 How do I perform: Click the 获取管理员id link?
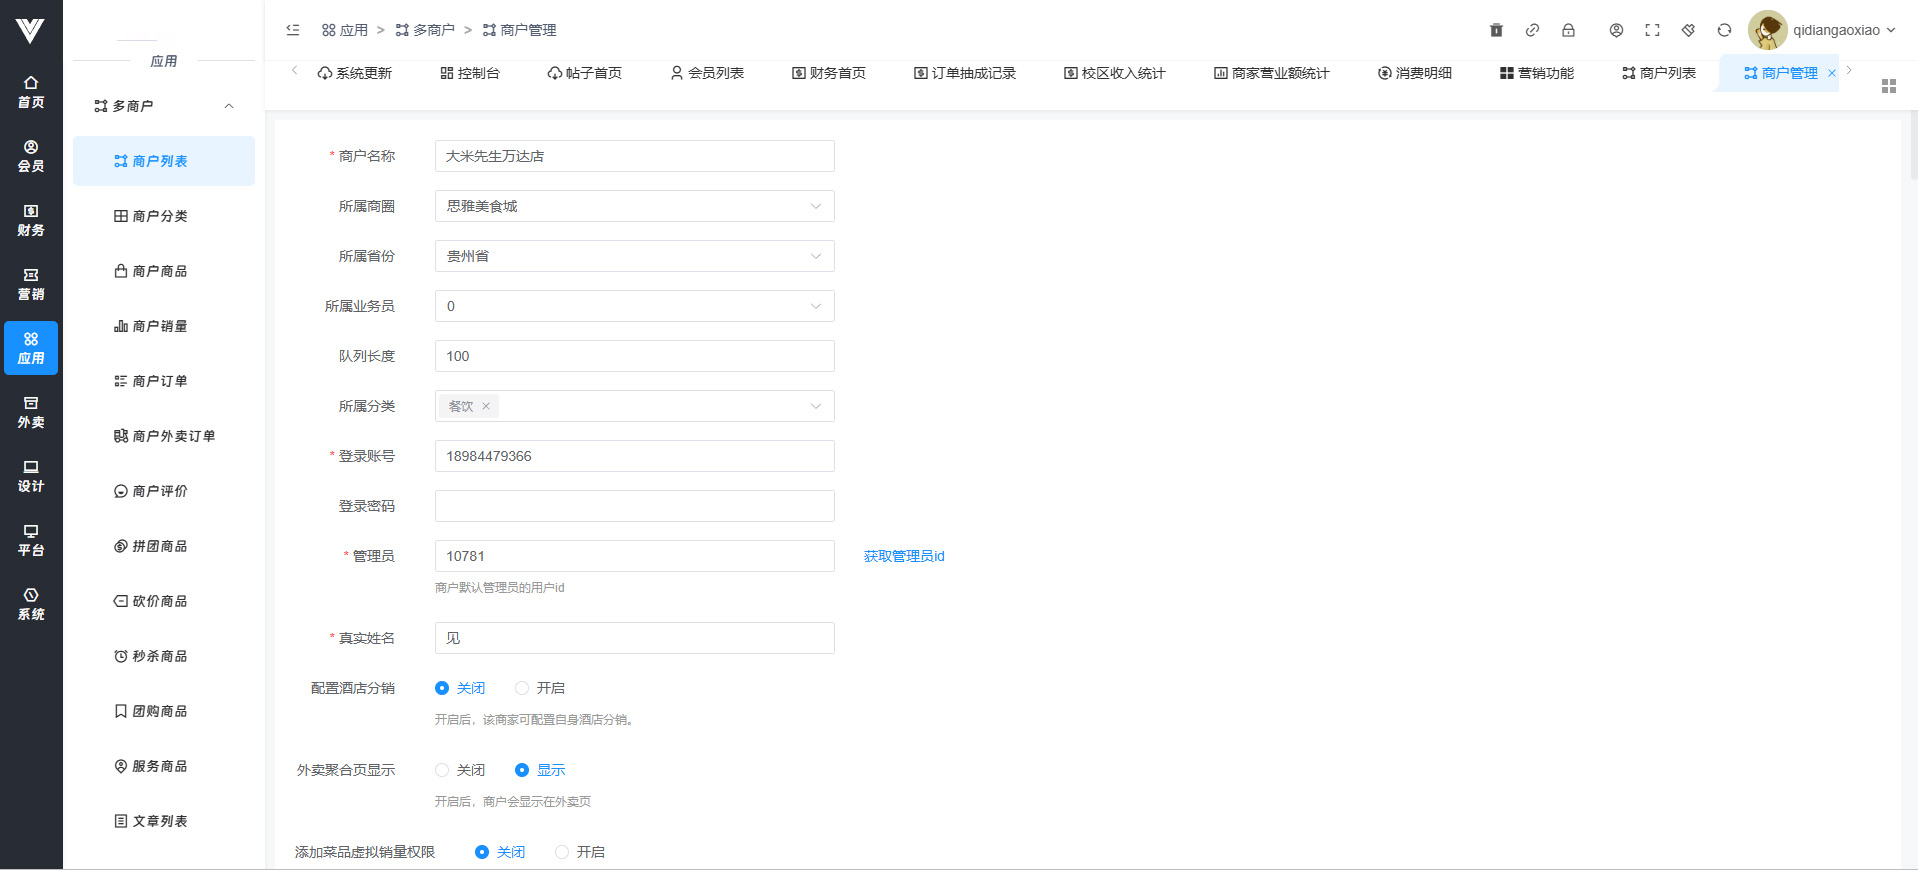click(x=904, y=556)
